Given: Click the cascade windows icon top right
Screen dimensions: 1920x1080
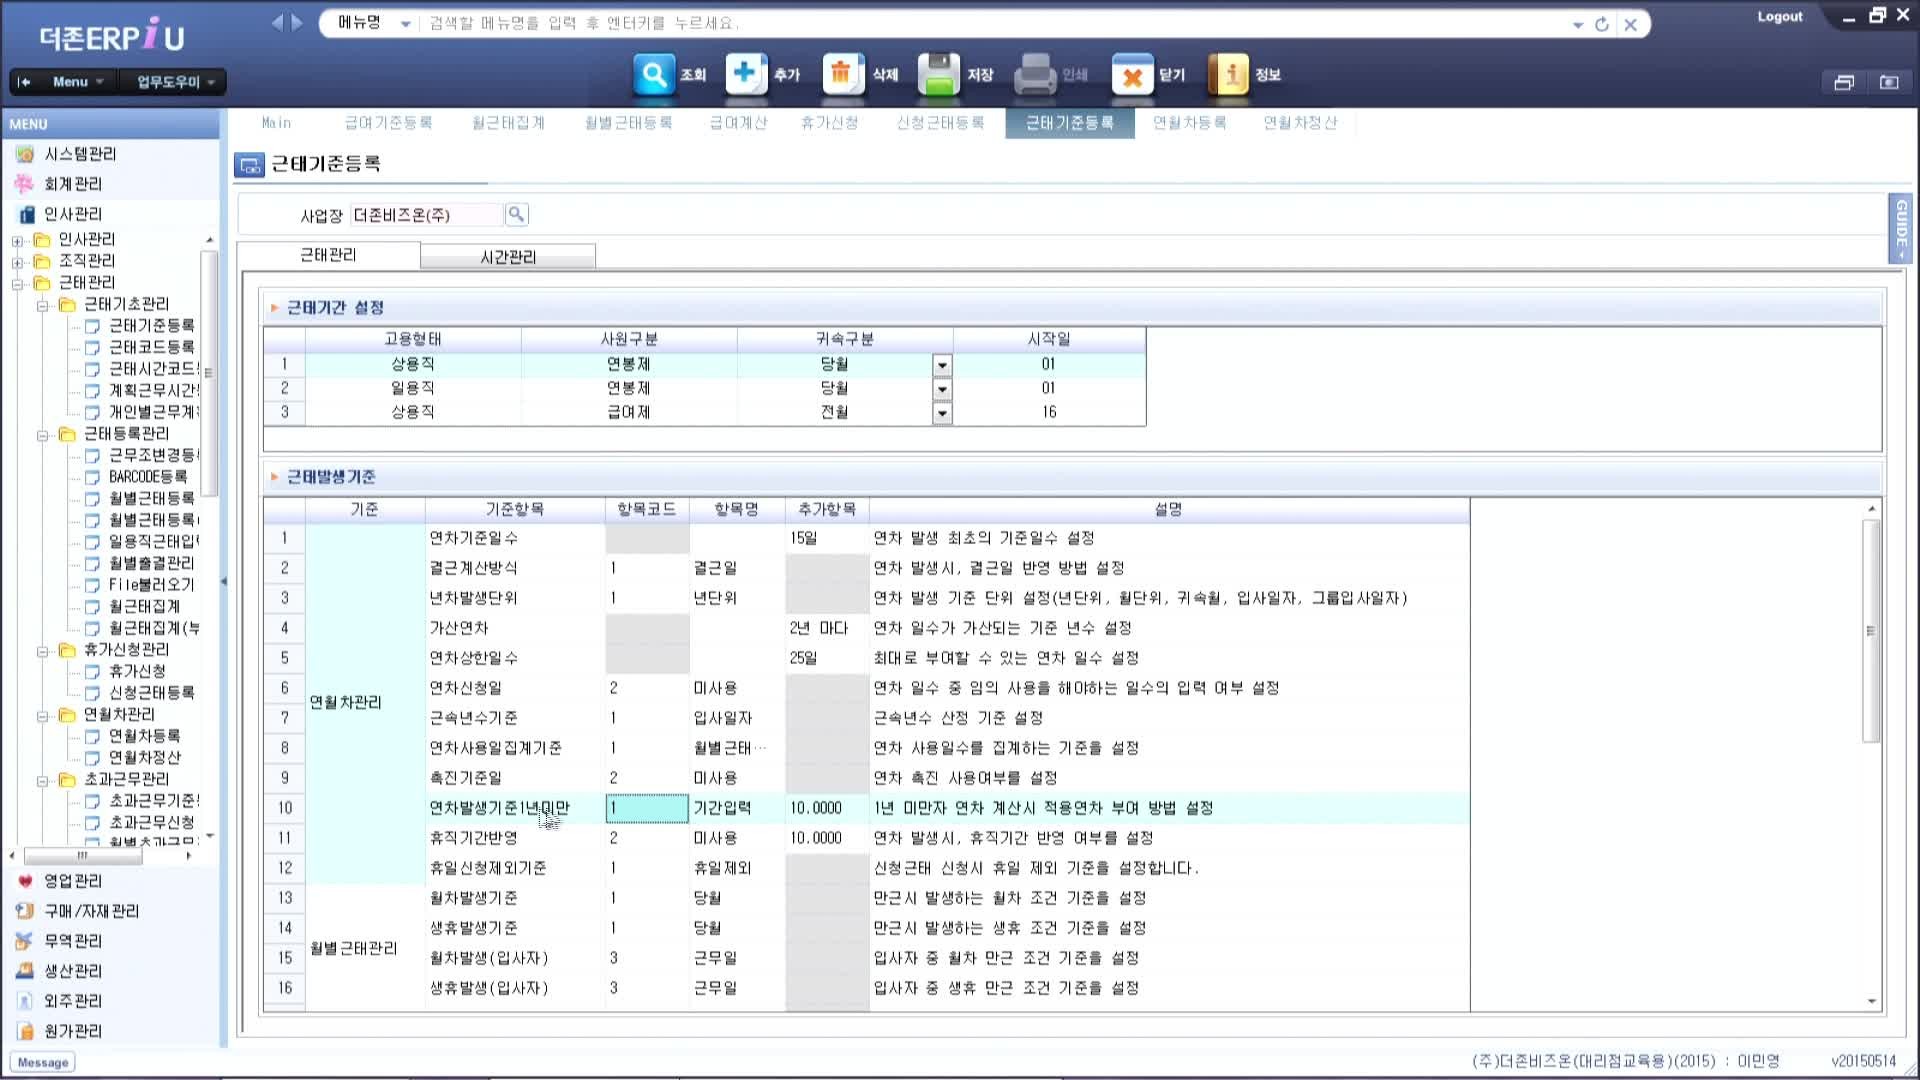Looking at the screenshot, I should click(1844, 82).
